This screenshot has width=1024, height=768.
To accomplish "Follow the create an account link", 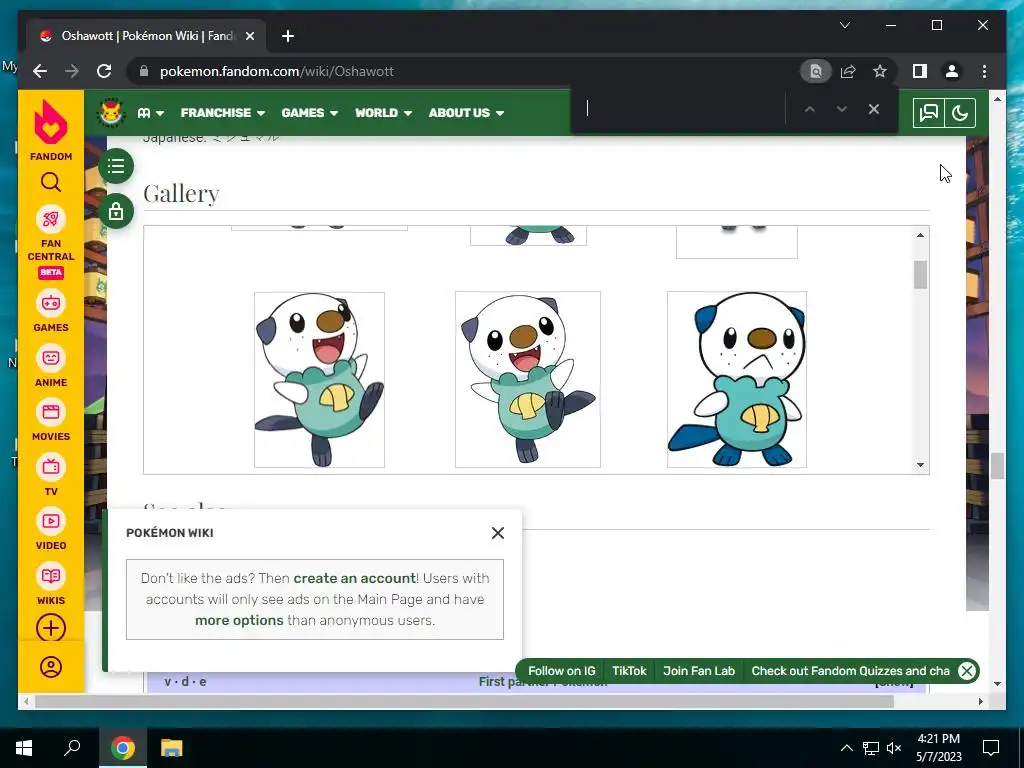I will 355,578.
